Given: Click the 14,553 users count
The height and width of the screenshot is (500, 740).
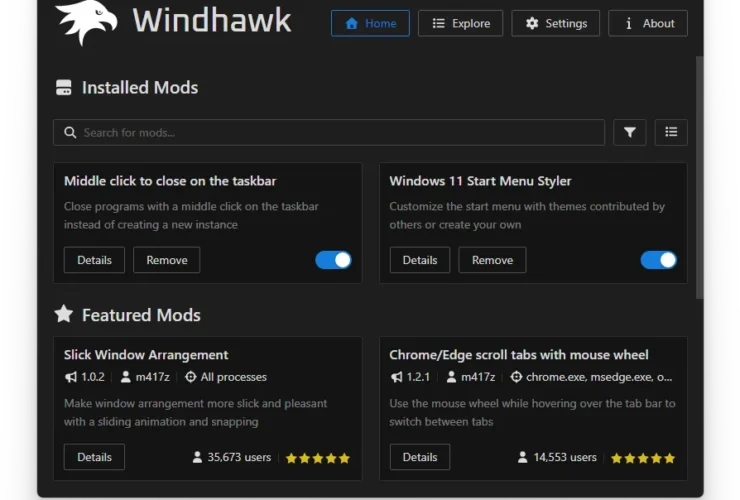Looking at the screenshot, I should coord(565,457).
